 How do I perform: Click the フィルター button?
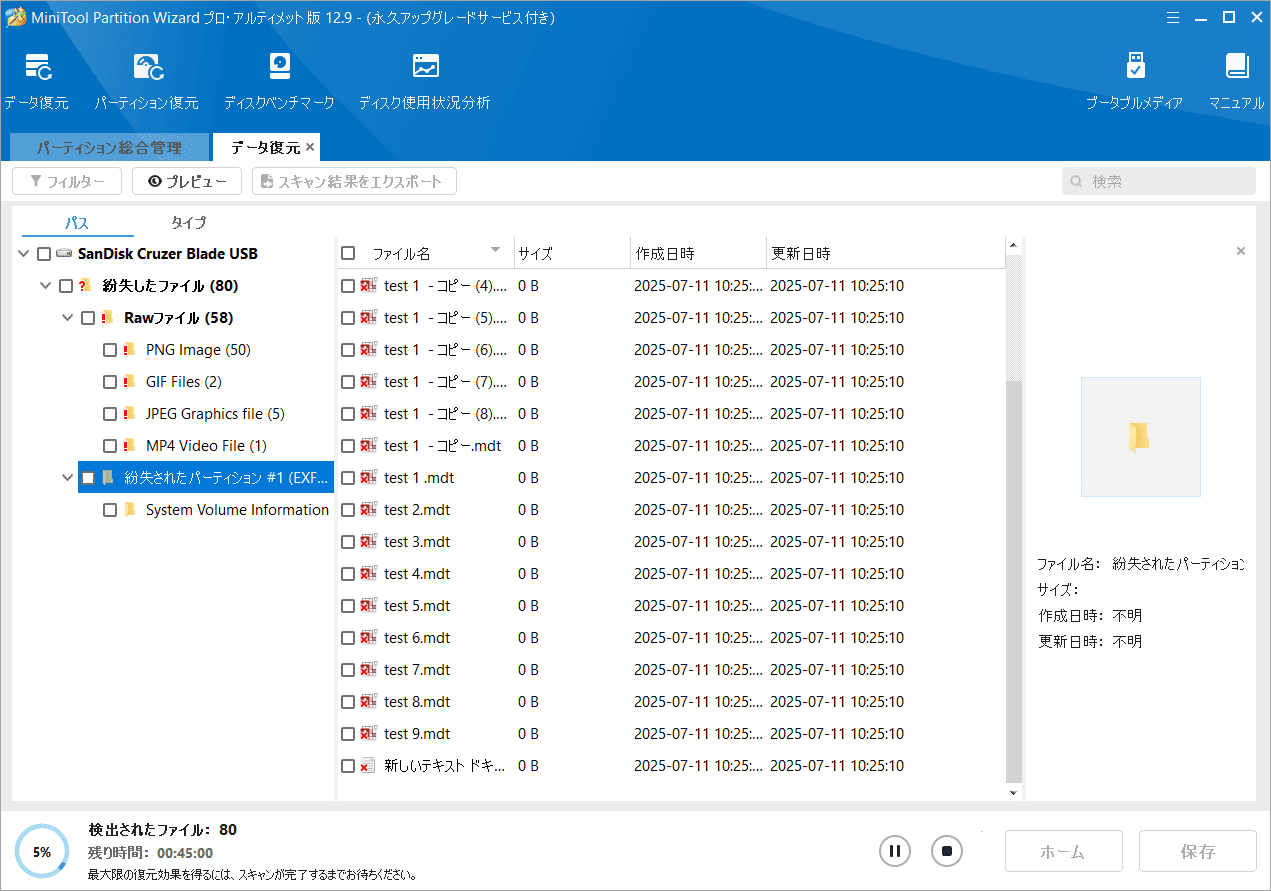pyautogui.click(x=67, y=181)
